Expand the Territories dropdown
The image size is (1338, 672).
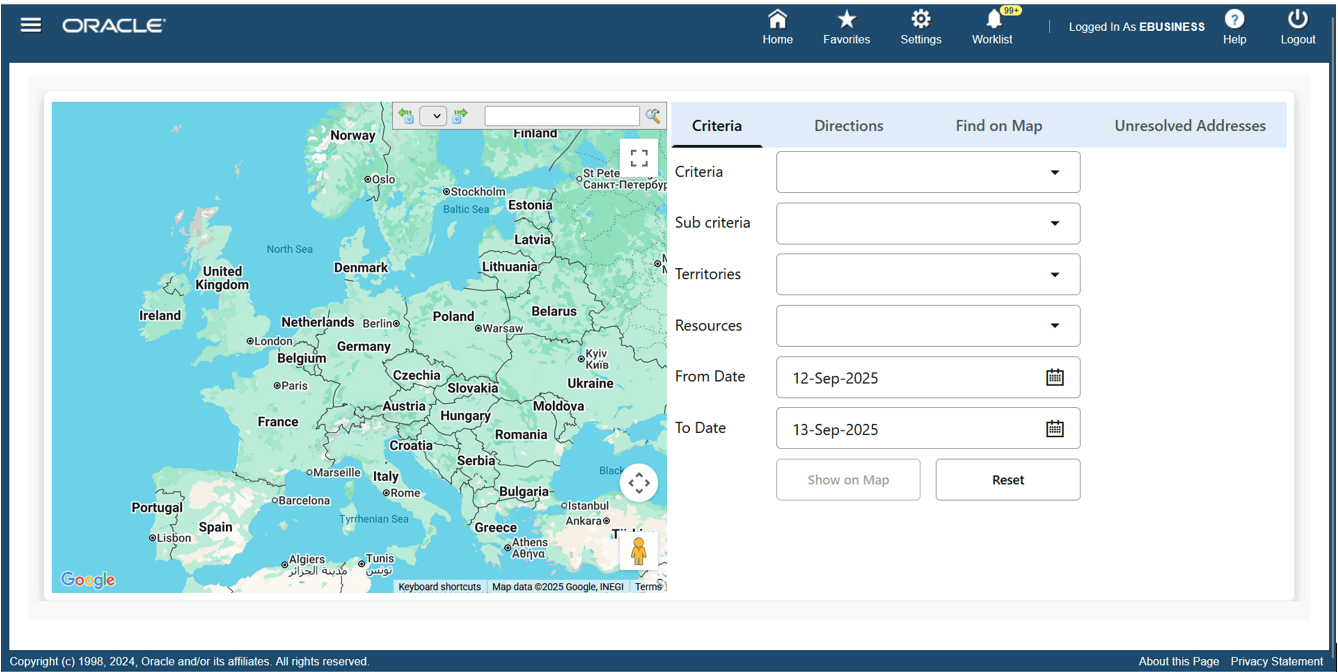(x=1054, y=274)
